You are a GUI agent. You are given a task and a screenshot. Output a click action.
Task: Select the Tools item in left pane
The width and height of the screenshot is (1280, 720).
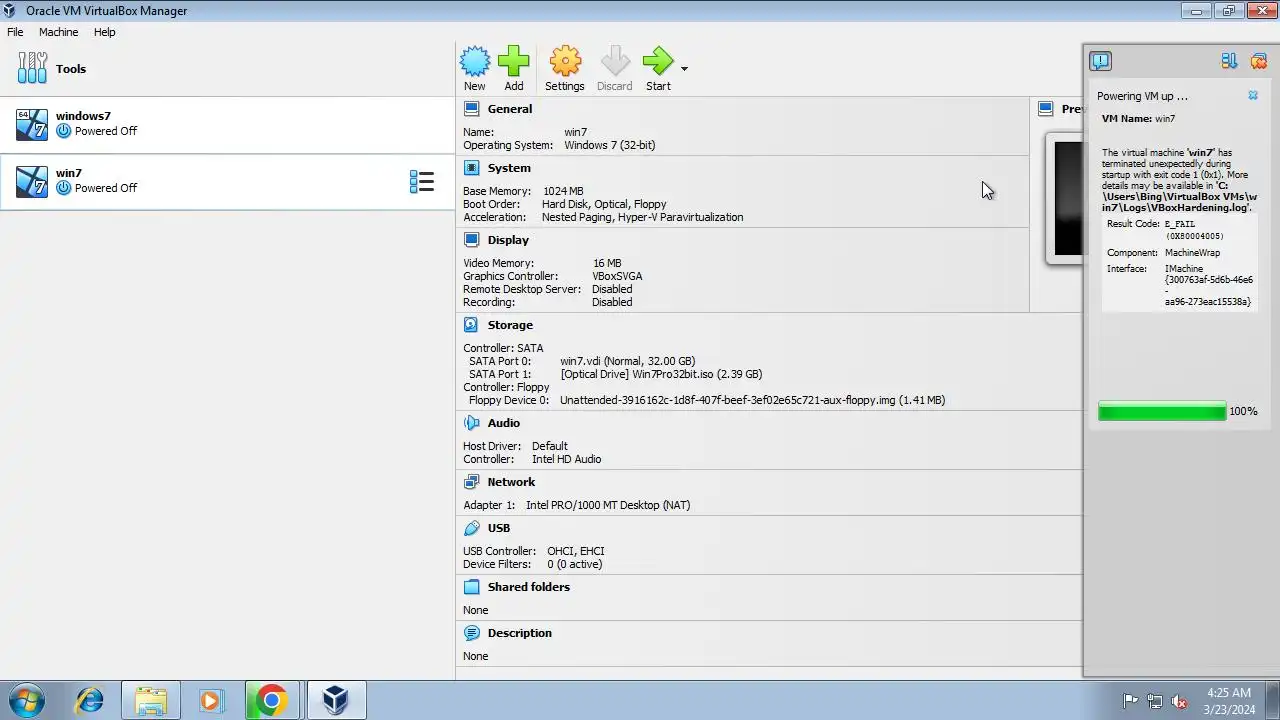227,69
